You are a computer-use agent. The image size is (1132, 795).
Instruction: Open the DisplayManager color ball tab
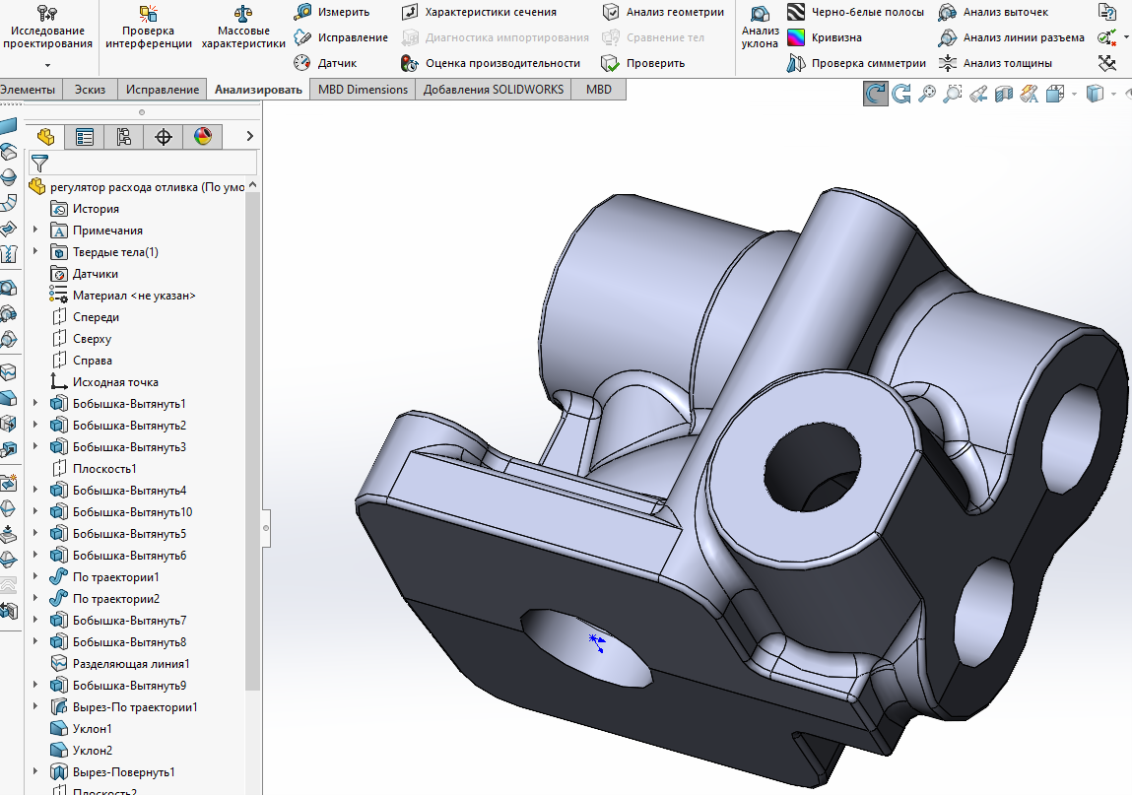coord(203,137)
